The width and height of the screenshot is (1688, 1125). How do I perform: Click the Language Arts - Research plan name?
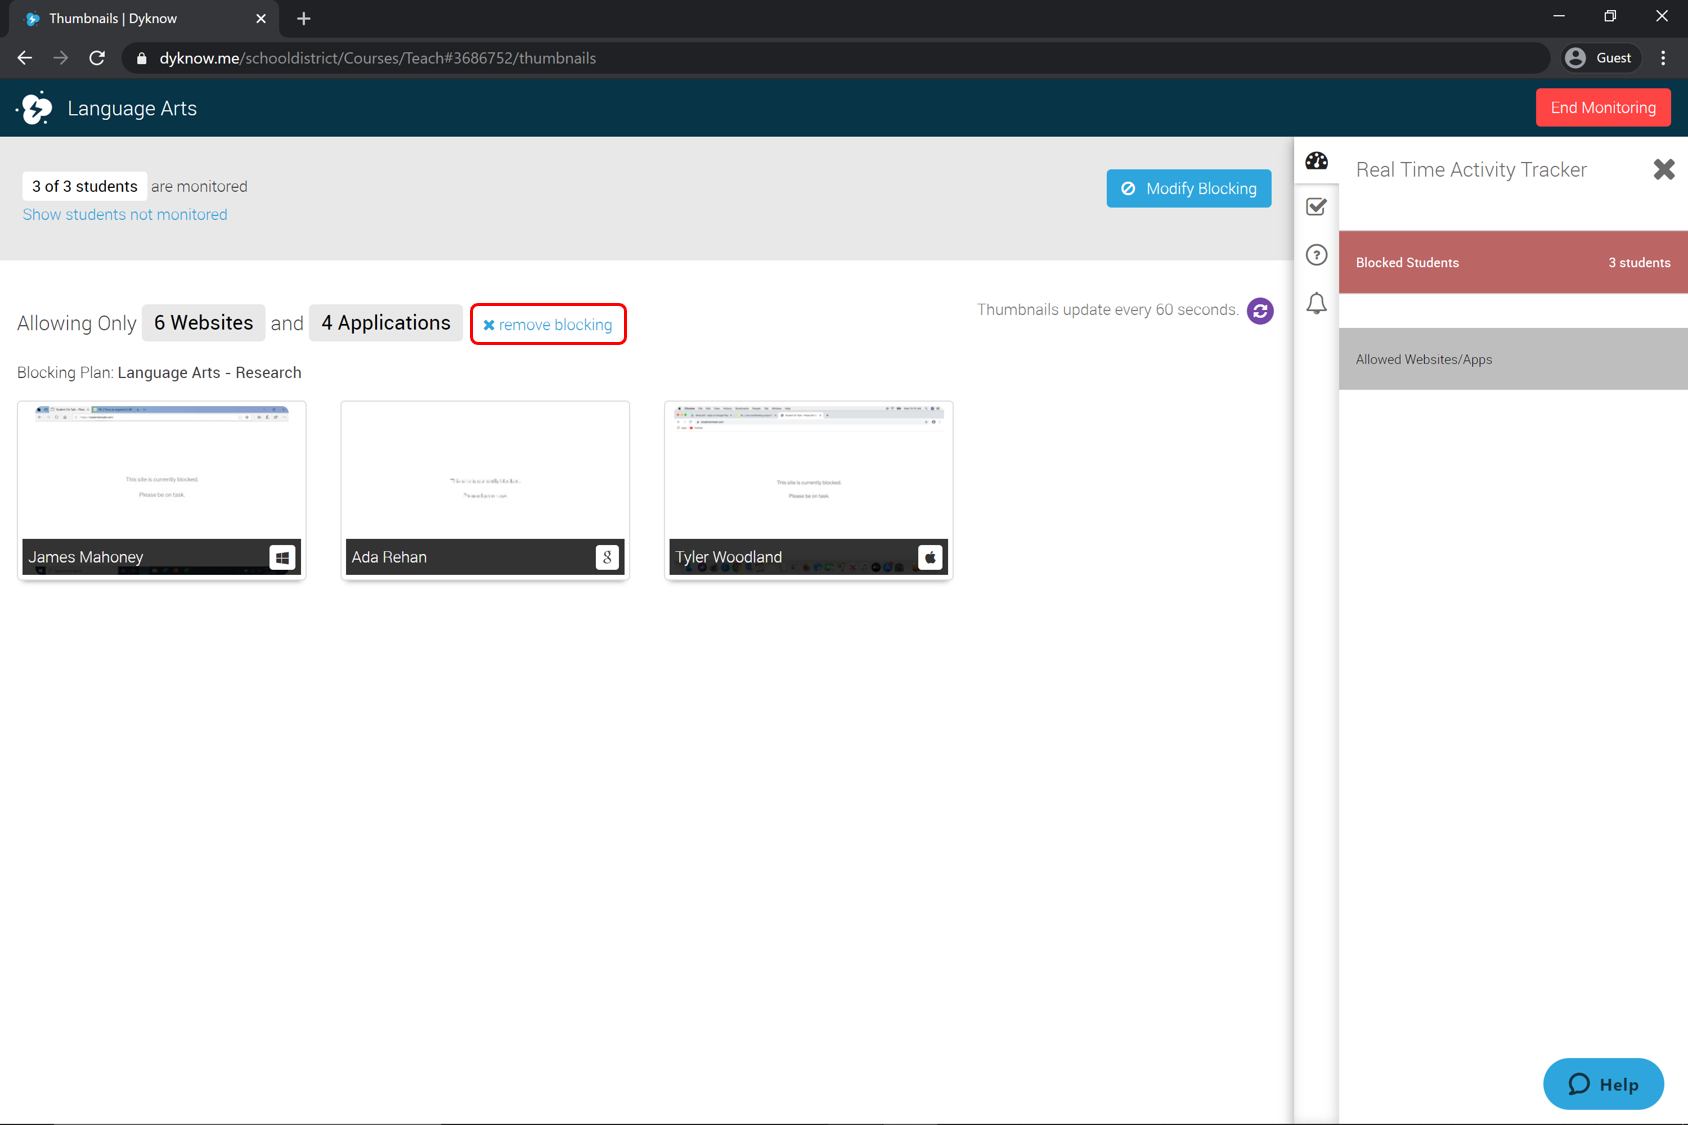(209, 372)
